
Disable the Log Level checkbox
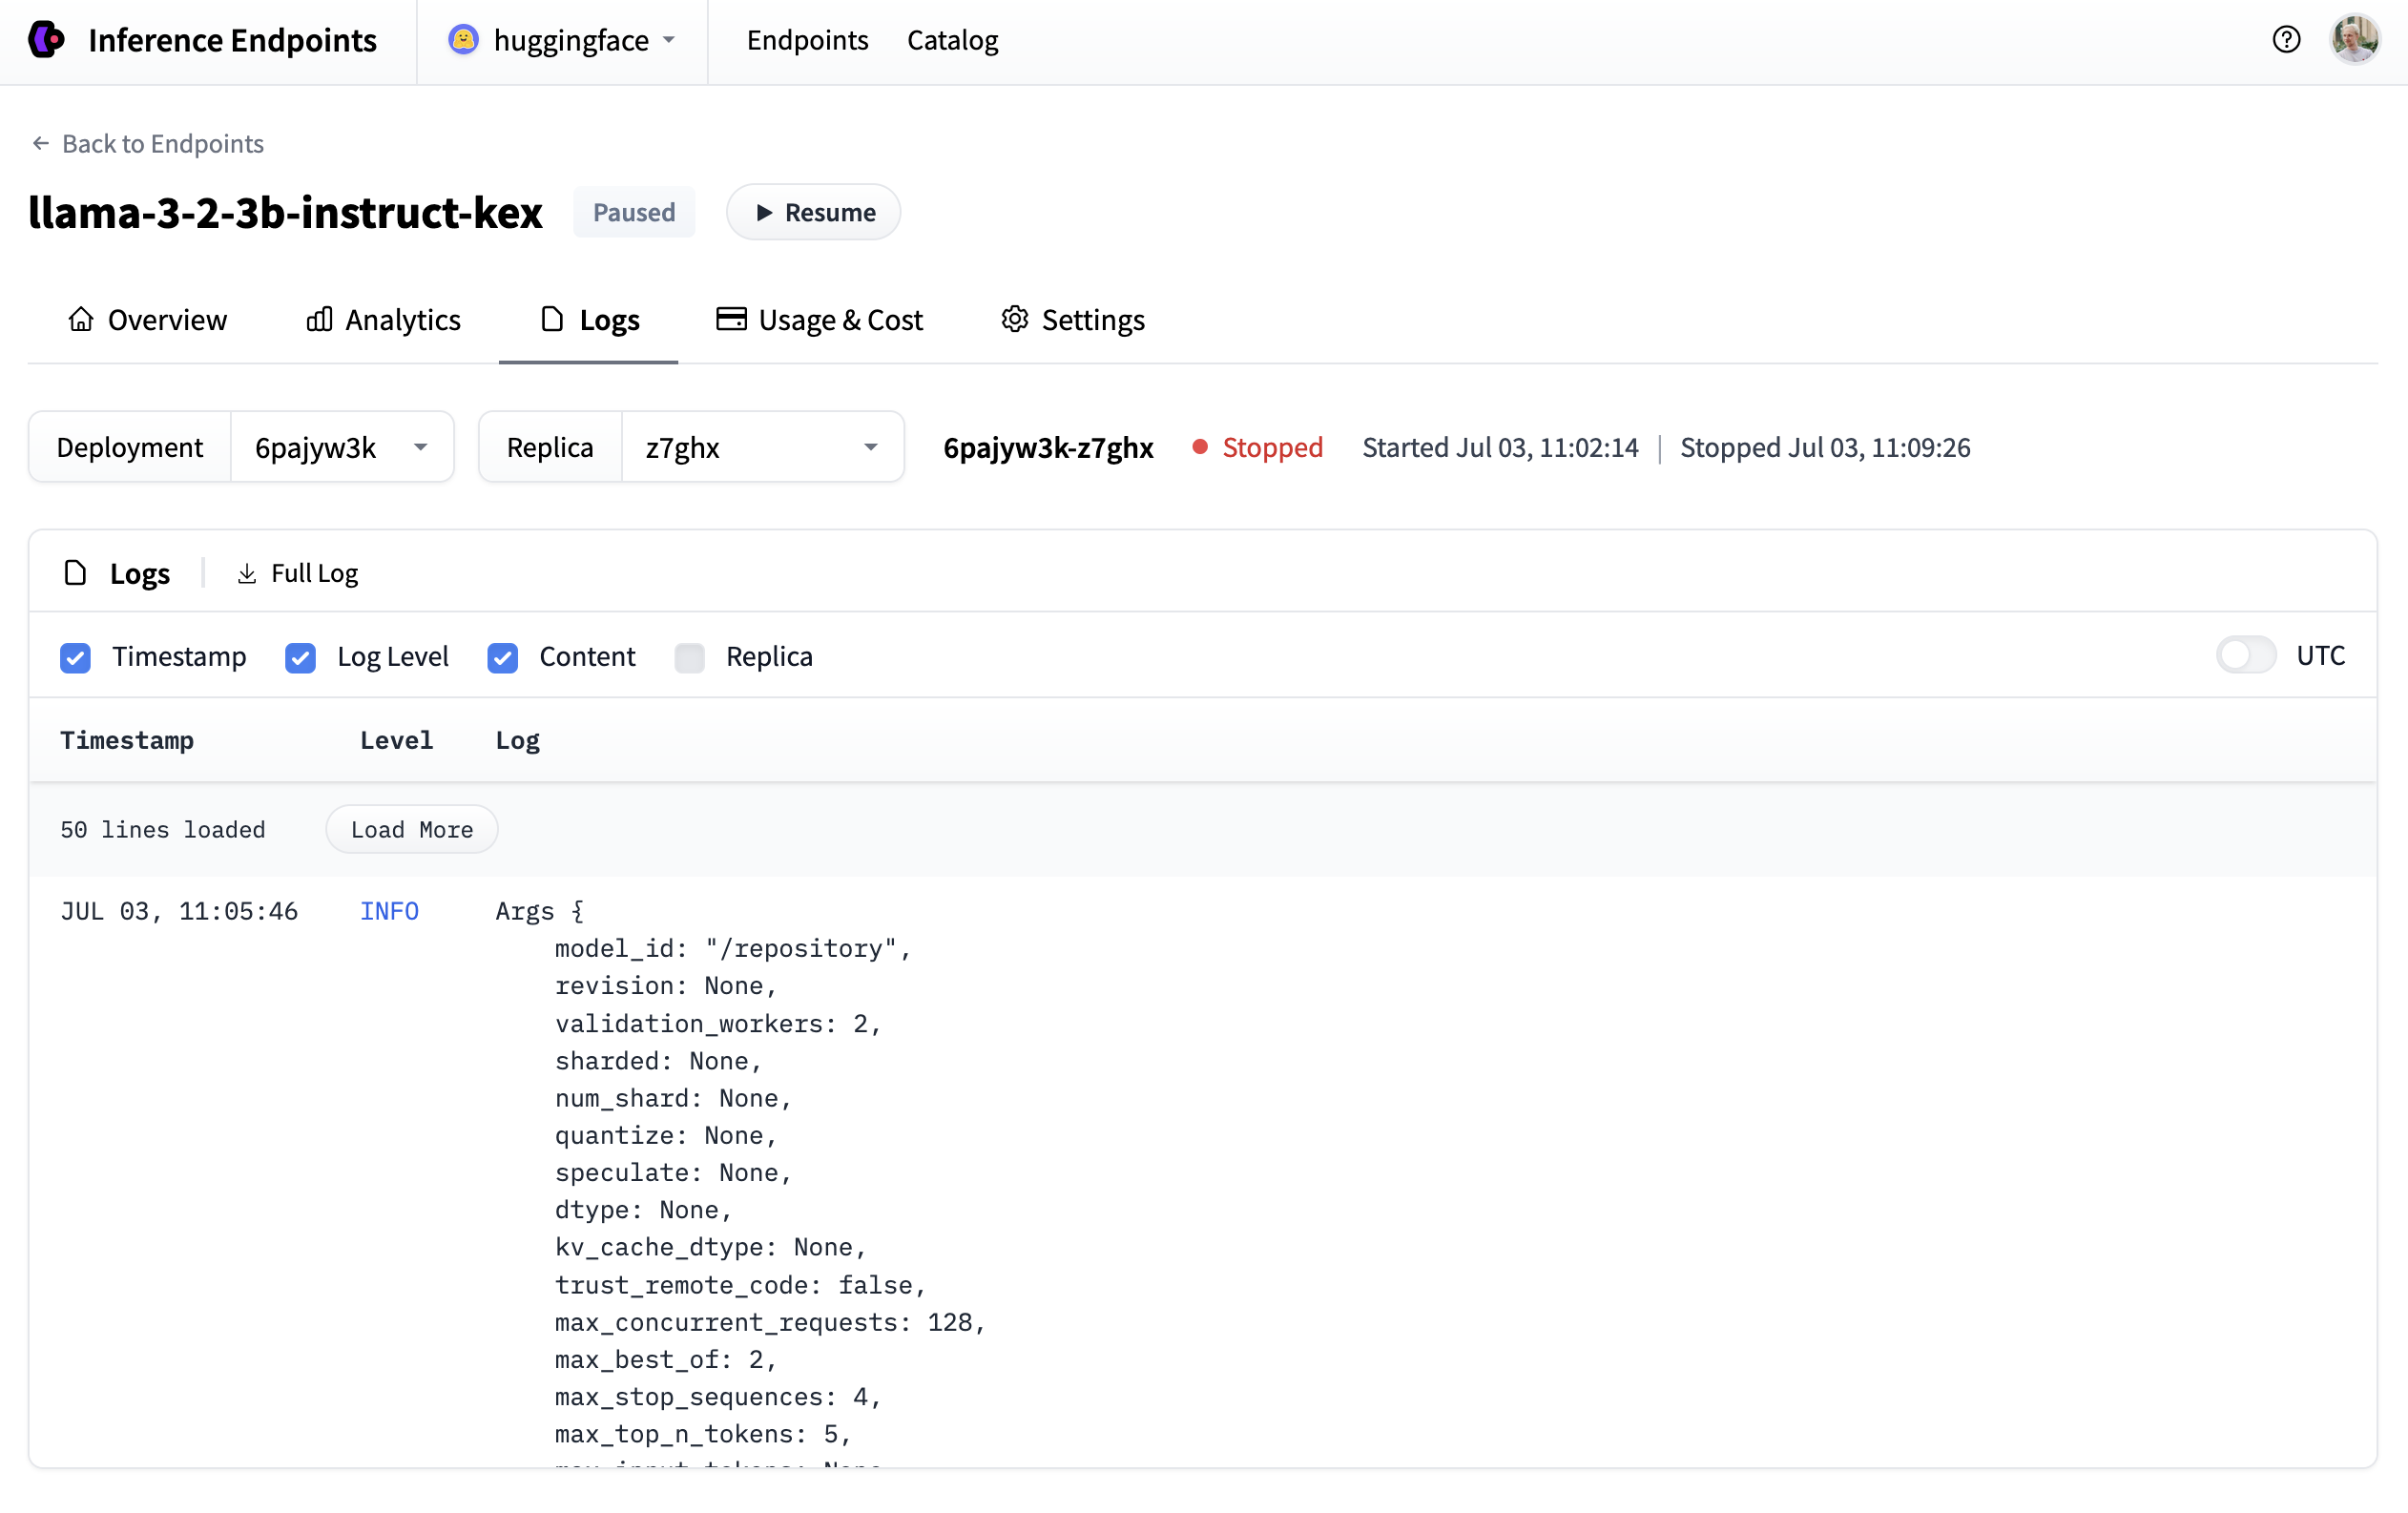[300, 657]
